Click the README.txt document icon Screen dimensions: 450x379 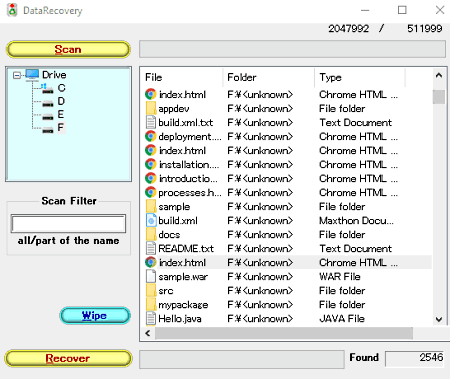click(x=151, y=248)
